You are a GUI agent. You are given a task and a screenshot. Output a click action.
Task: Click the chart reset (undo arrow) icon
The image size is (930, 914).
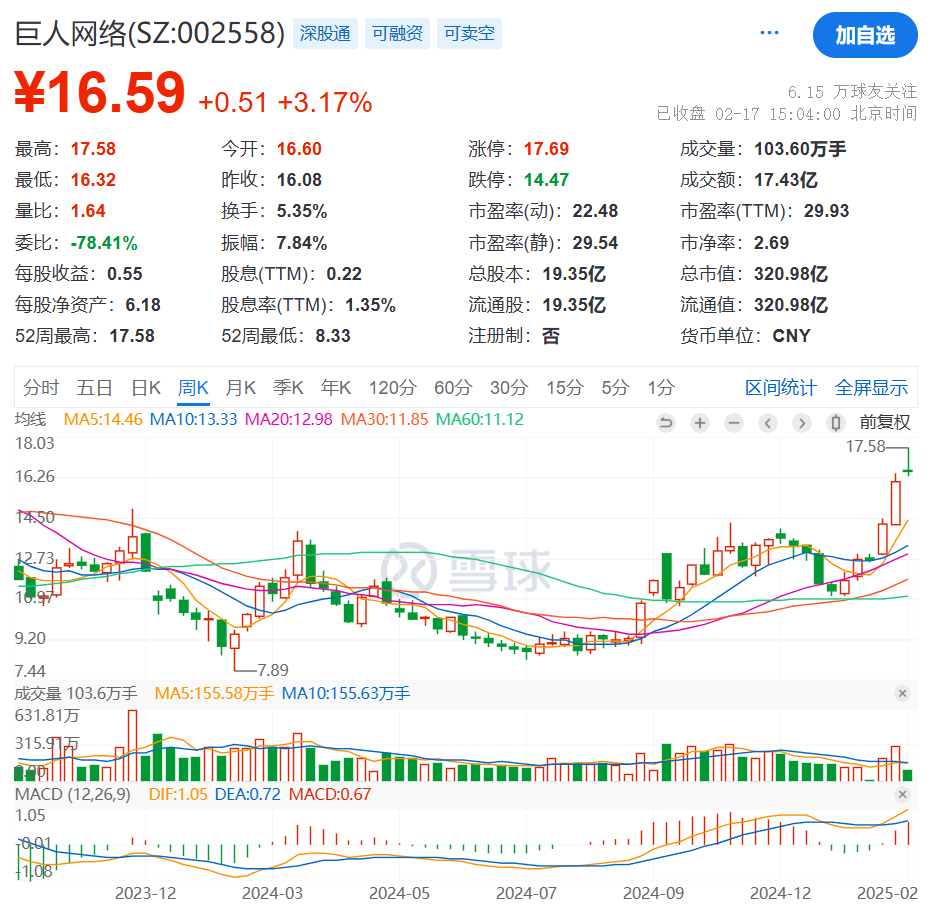[666, 423]
